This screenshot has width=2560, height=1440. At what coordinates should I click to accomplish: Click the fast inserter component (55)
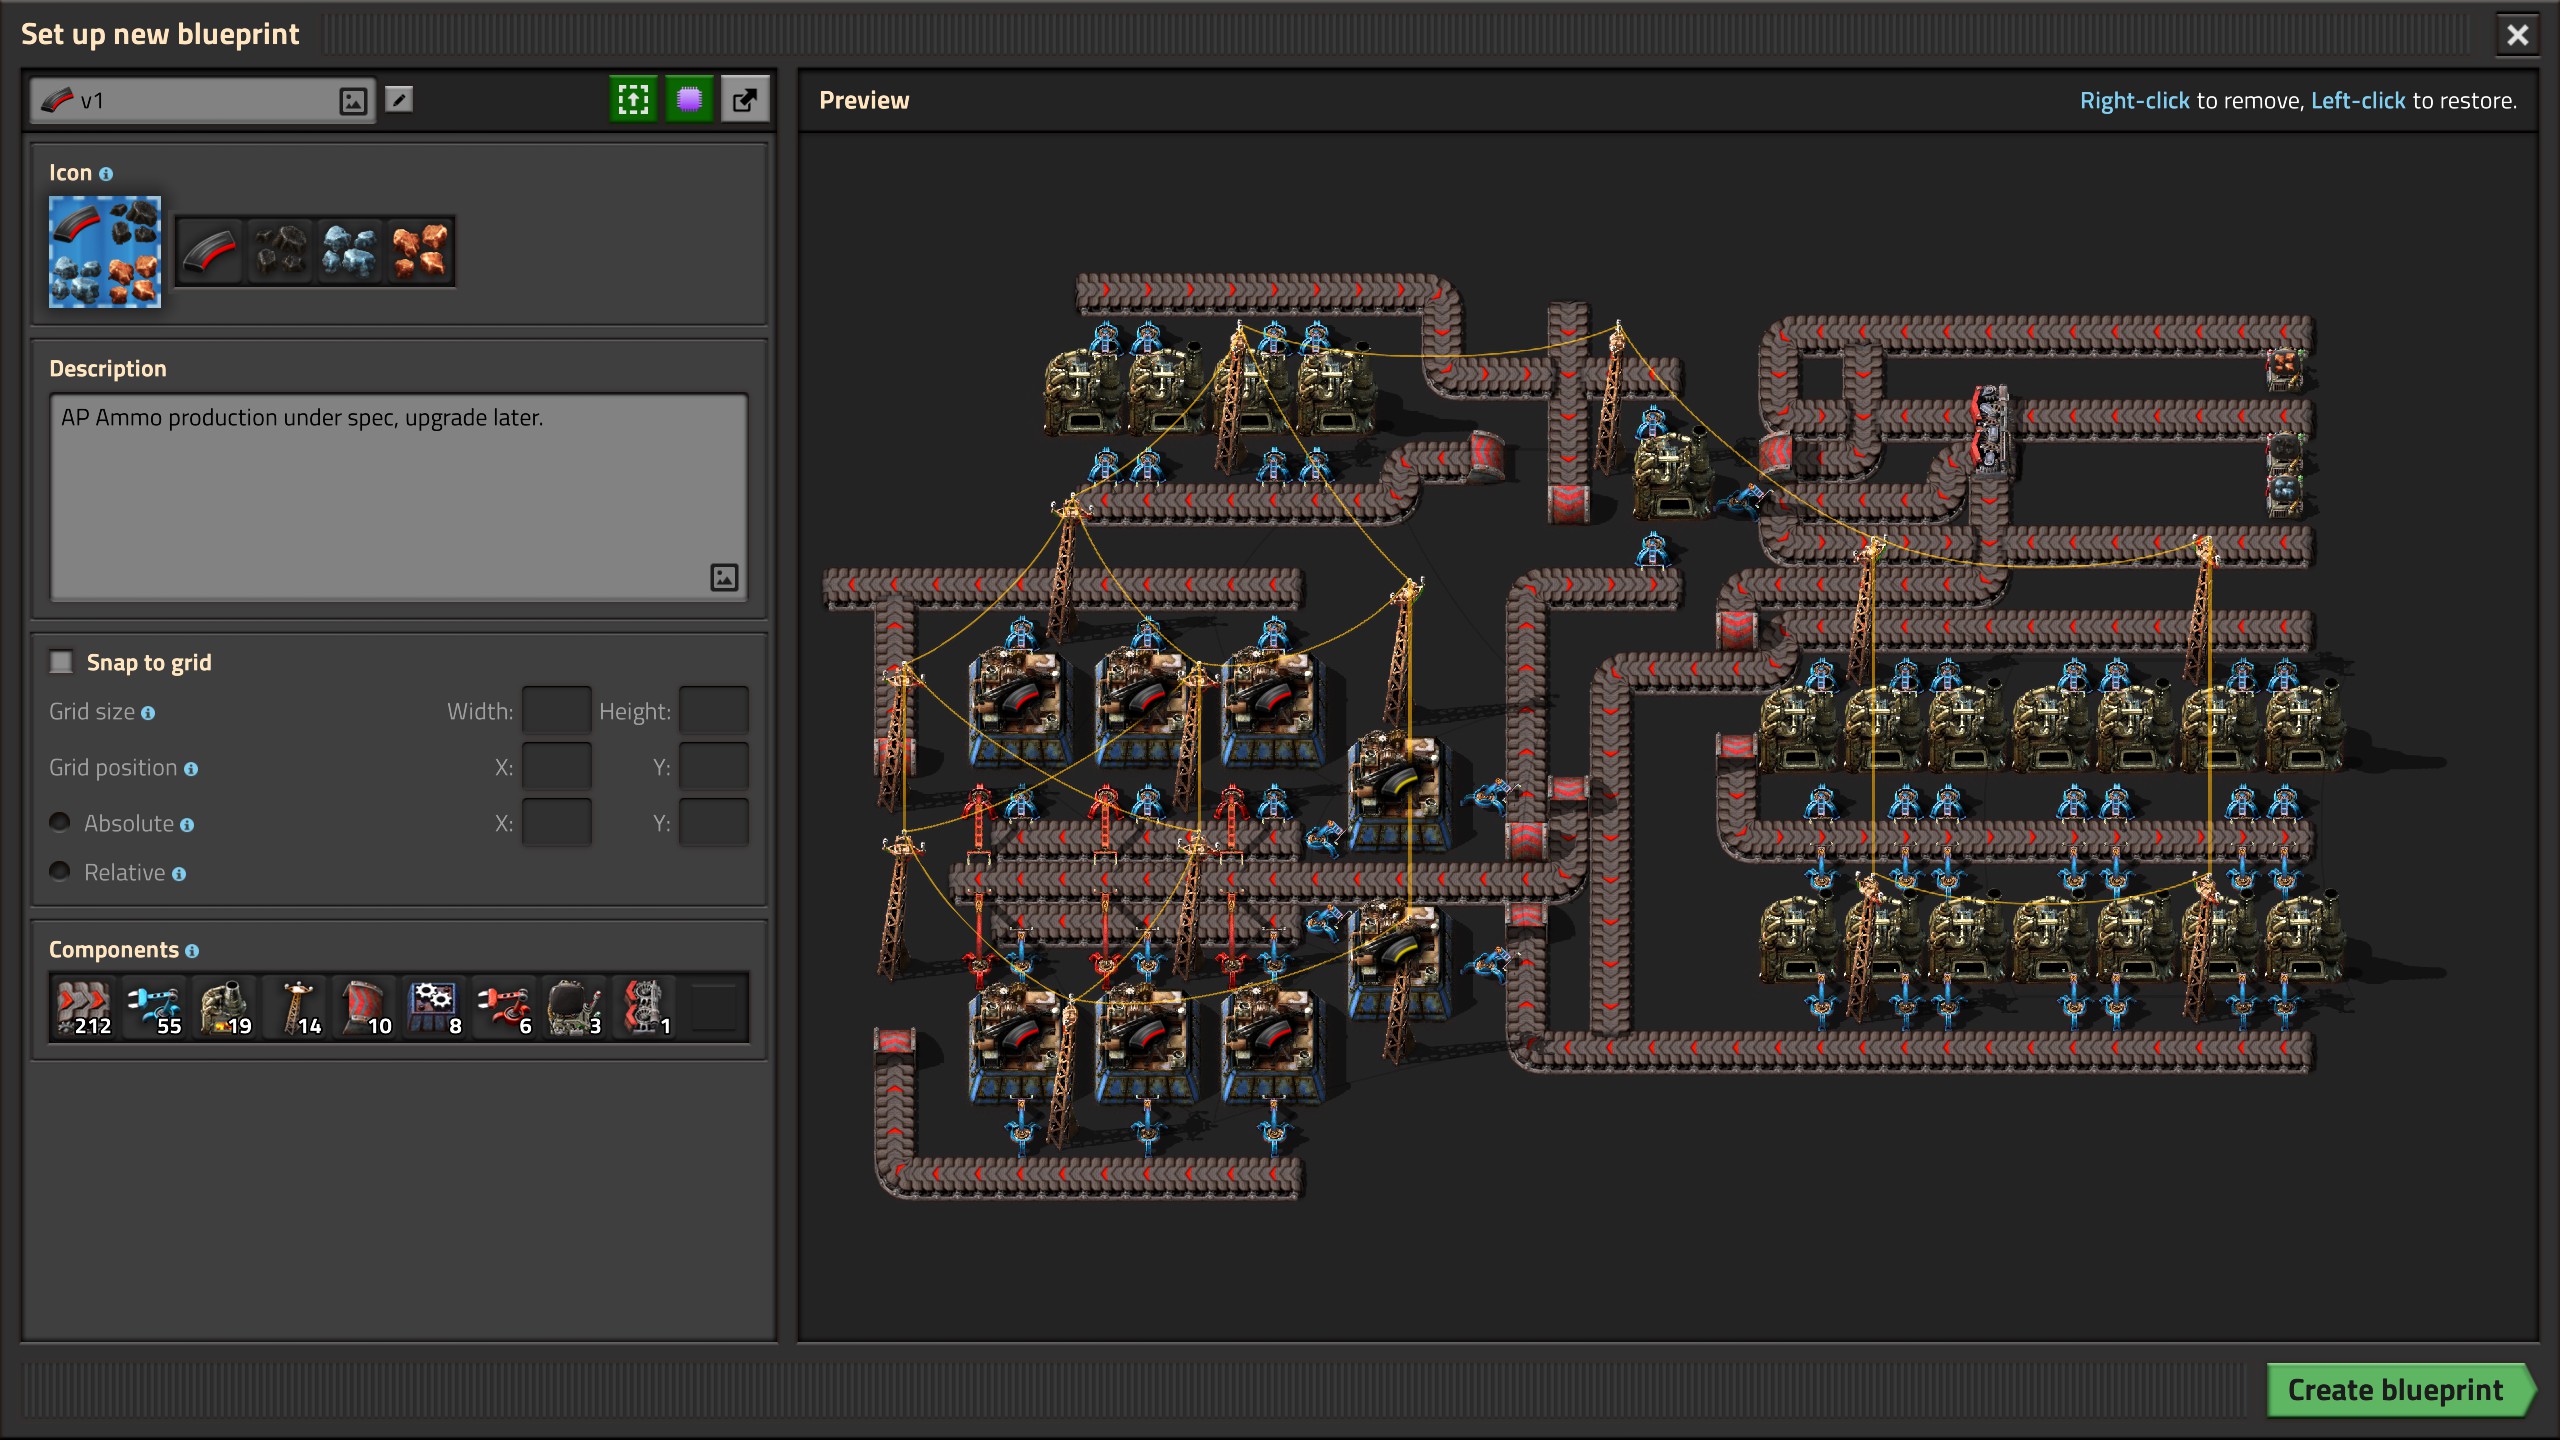point(154,1008)
